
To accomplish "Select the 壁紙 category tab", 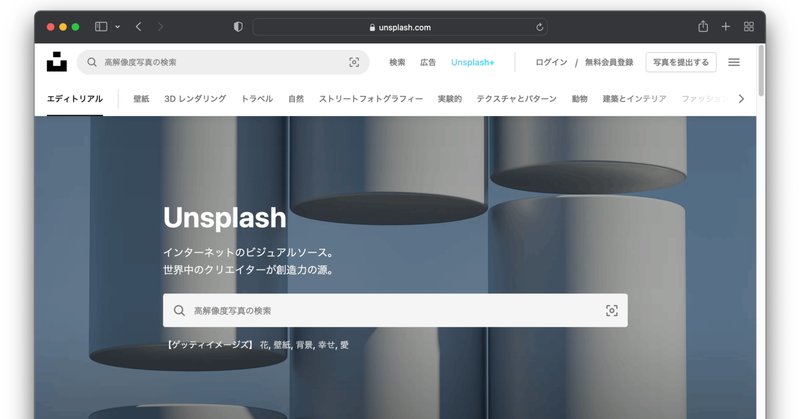I will (141, 99).
